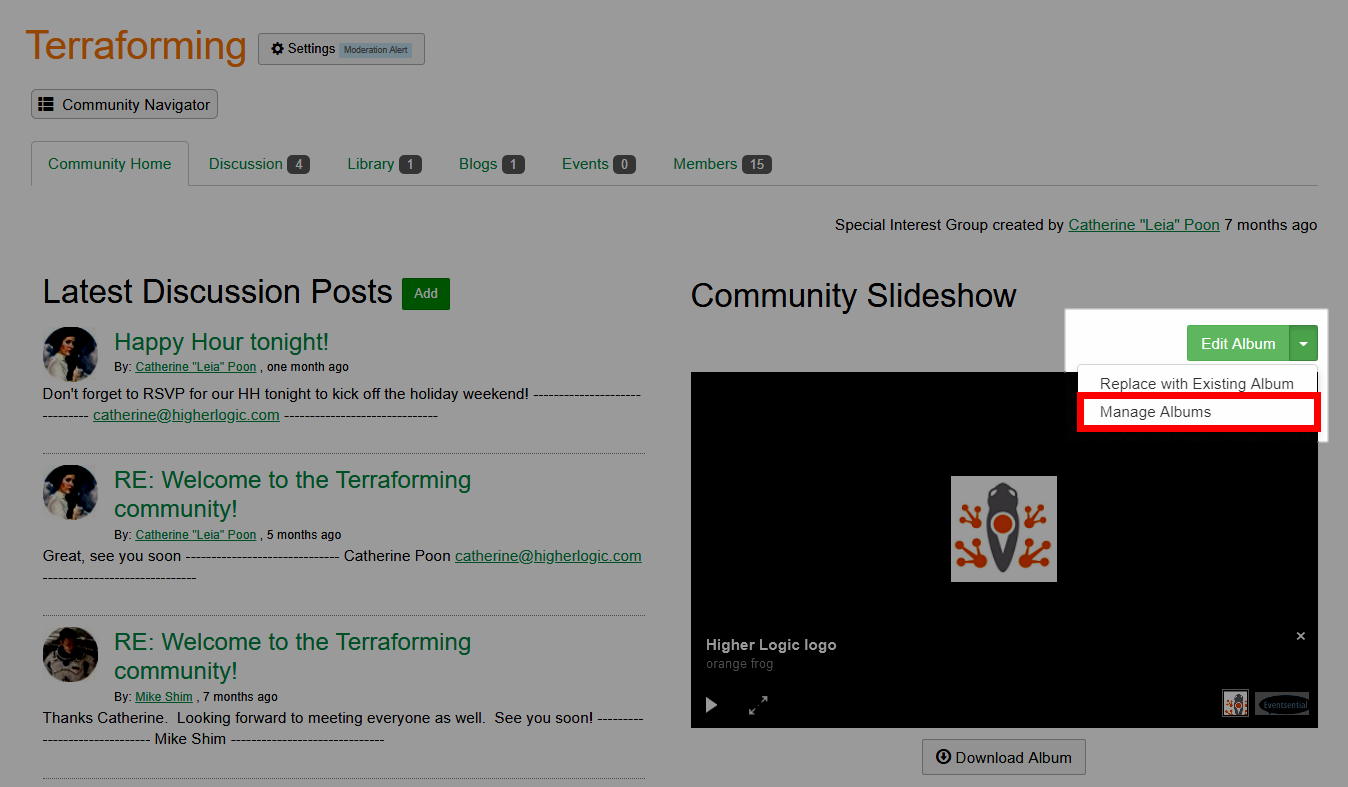
Task: Close the slideshow caption overlay
Action: pyautogui.click(x=1300, y=636)
